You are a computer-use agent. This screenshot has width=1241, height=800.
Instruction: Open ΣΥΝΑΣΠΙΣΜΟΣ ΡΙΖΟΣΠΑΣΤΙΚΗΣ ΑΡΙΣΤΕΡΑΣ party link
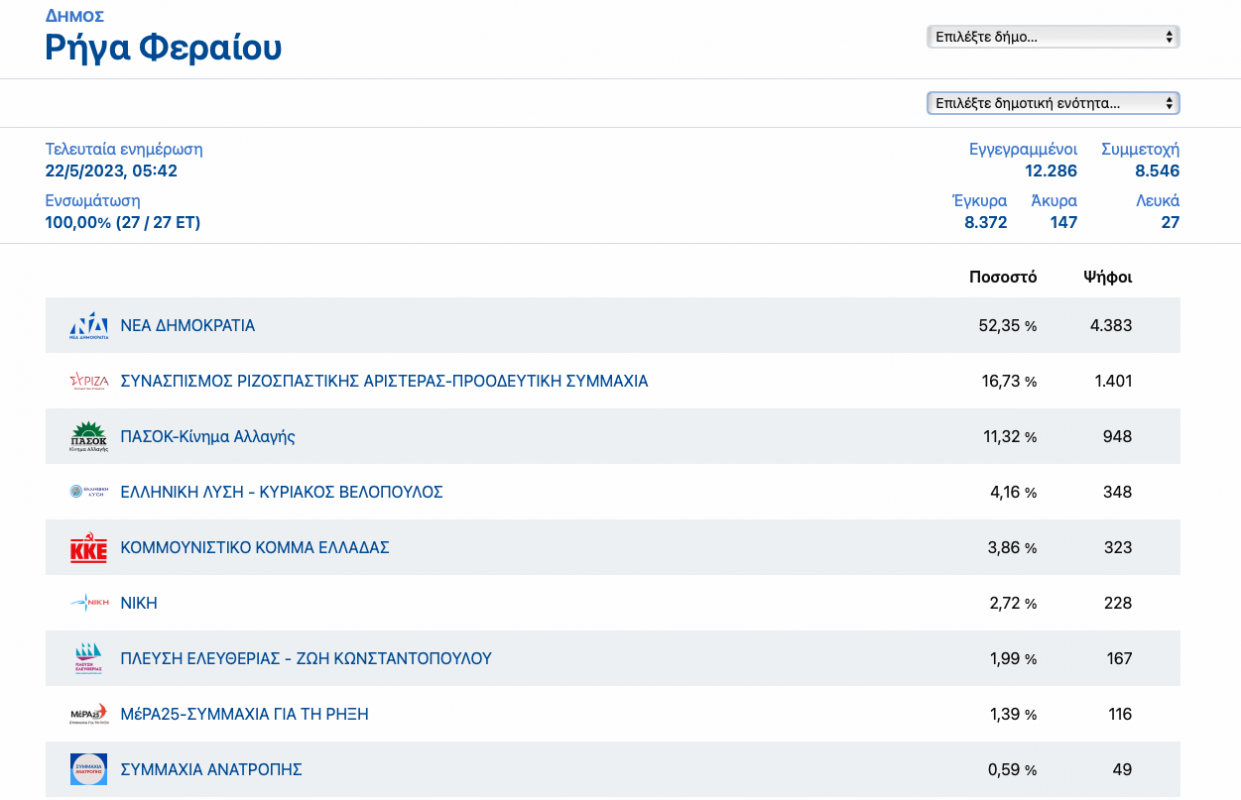(384, 381)
